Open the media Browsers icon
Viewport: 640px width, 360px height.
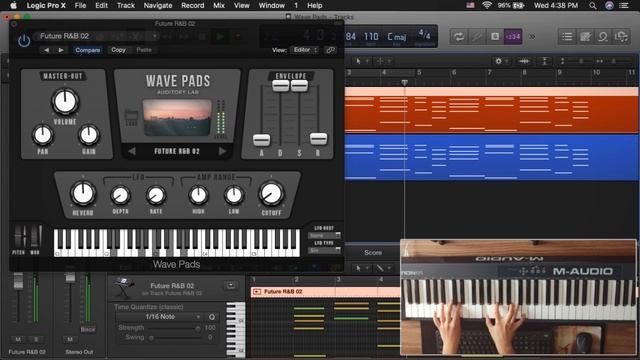coord(621,36)
